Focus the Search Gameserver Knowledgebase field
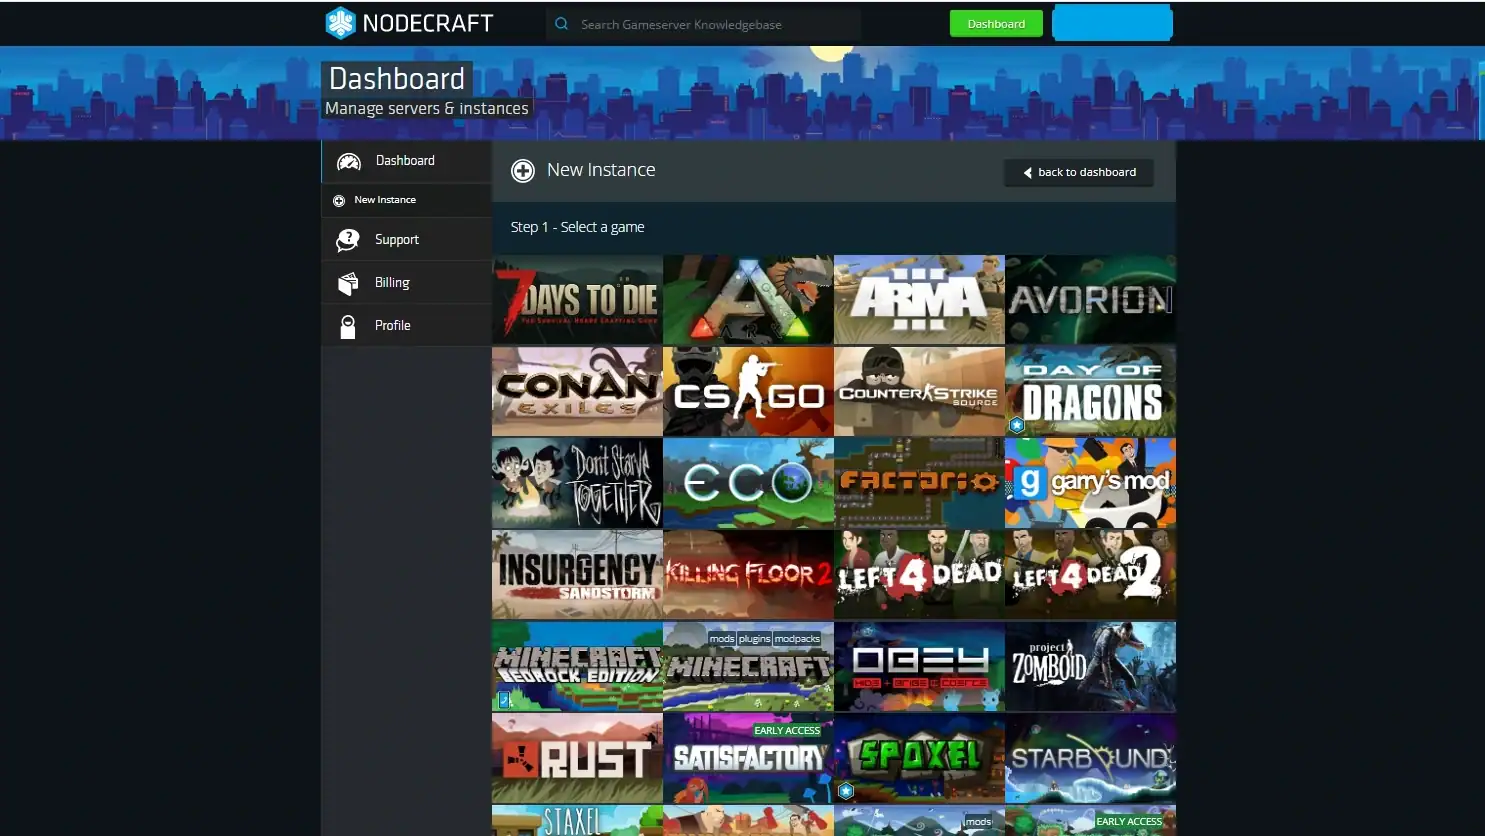Viewport: 1485px width, 836px height. tap(704, 24)
